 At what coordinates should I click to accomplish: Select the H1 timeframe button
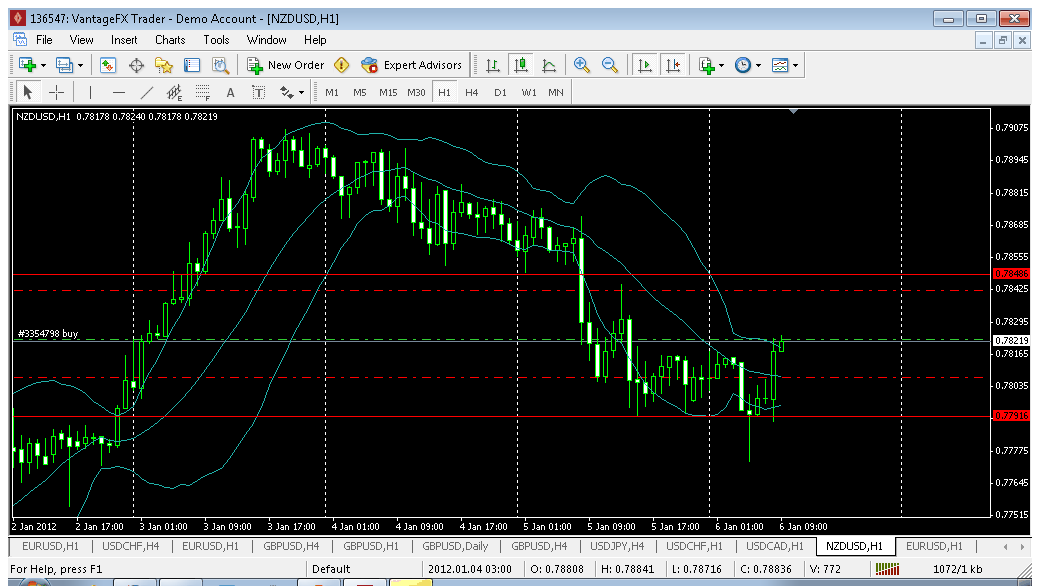coord(444,92)
